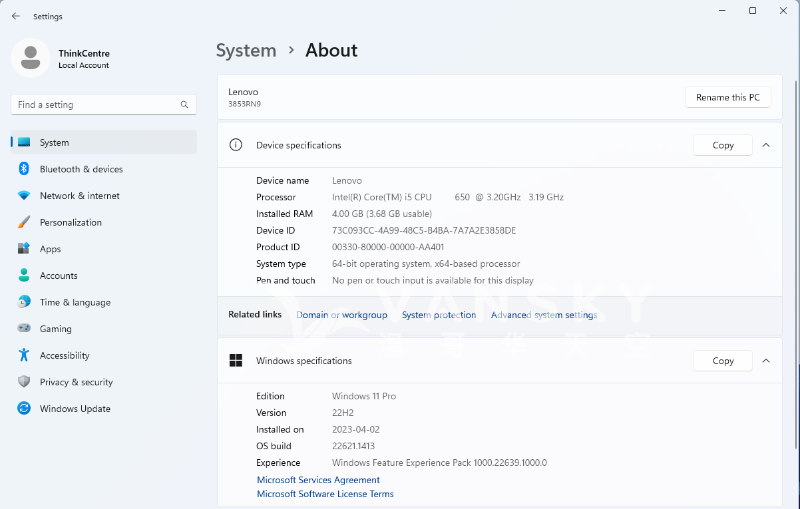Minimize the Settings window

[x=722, y=11]
